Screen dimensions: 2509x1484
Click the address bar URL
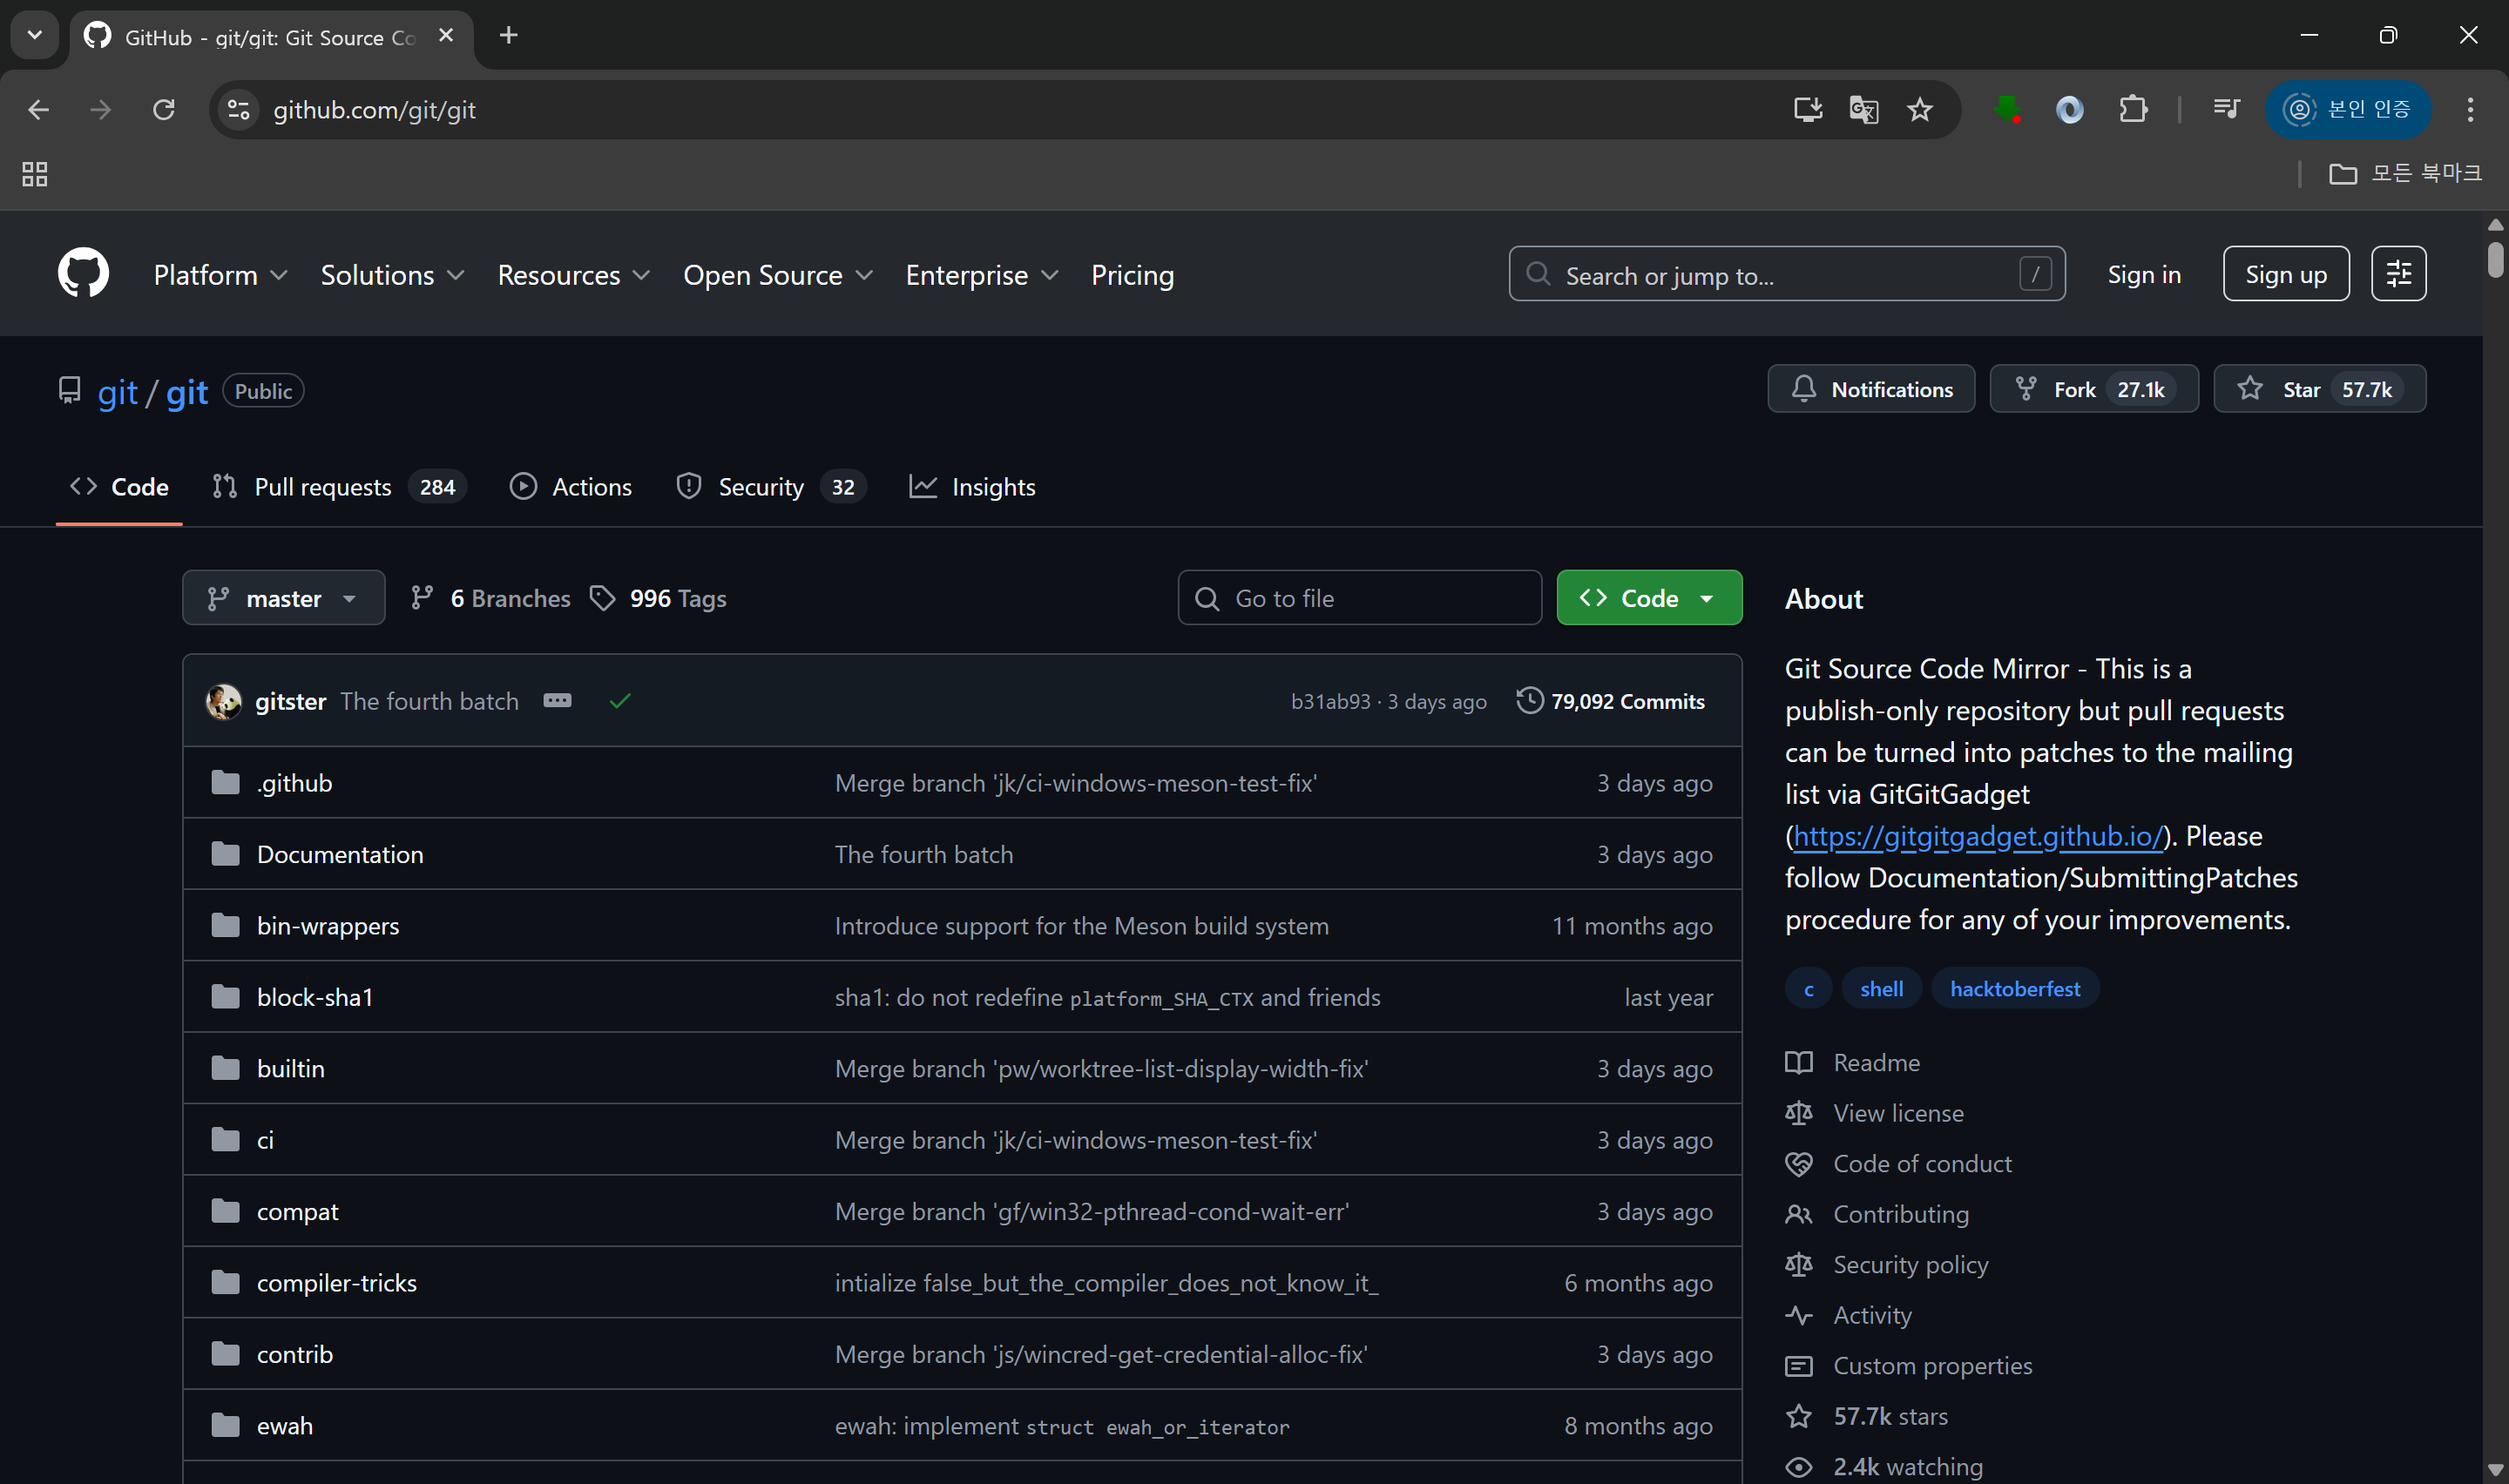coord(374,109)
